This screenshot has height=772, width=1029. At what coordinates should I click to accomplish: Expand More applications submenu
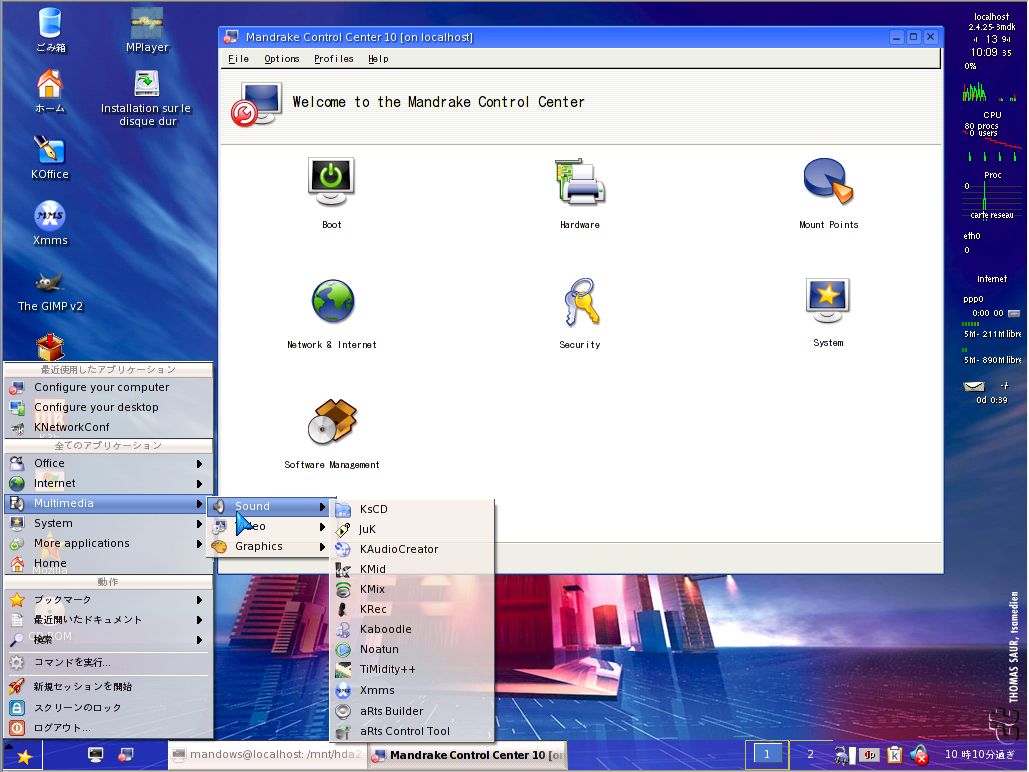coord(108,544)
